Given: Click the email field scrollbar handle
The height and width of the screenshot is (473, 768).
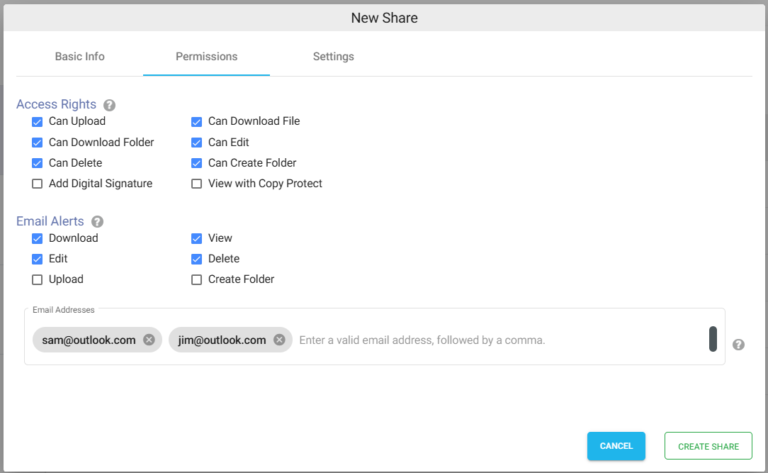Looking at the screenshot, I should pyautogui.click(x=713, y=339).
